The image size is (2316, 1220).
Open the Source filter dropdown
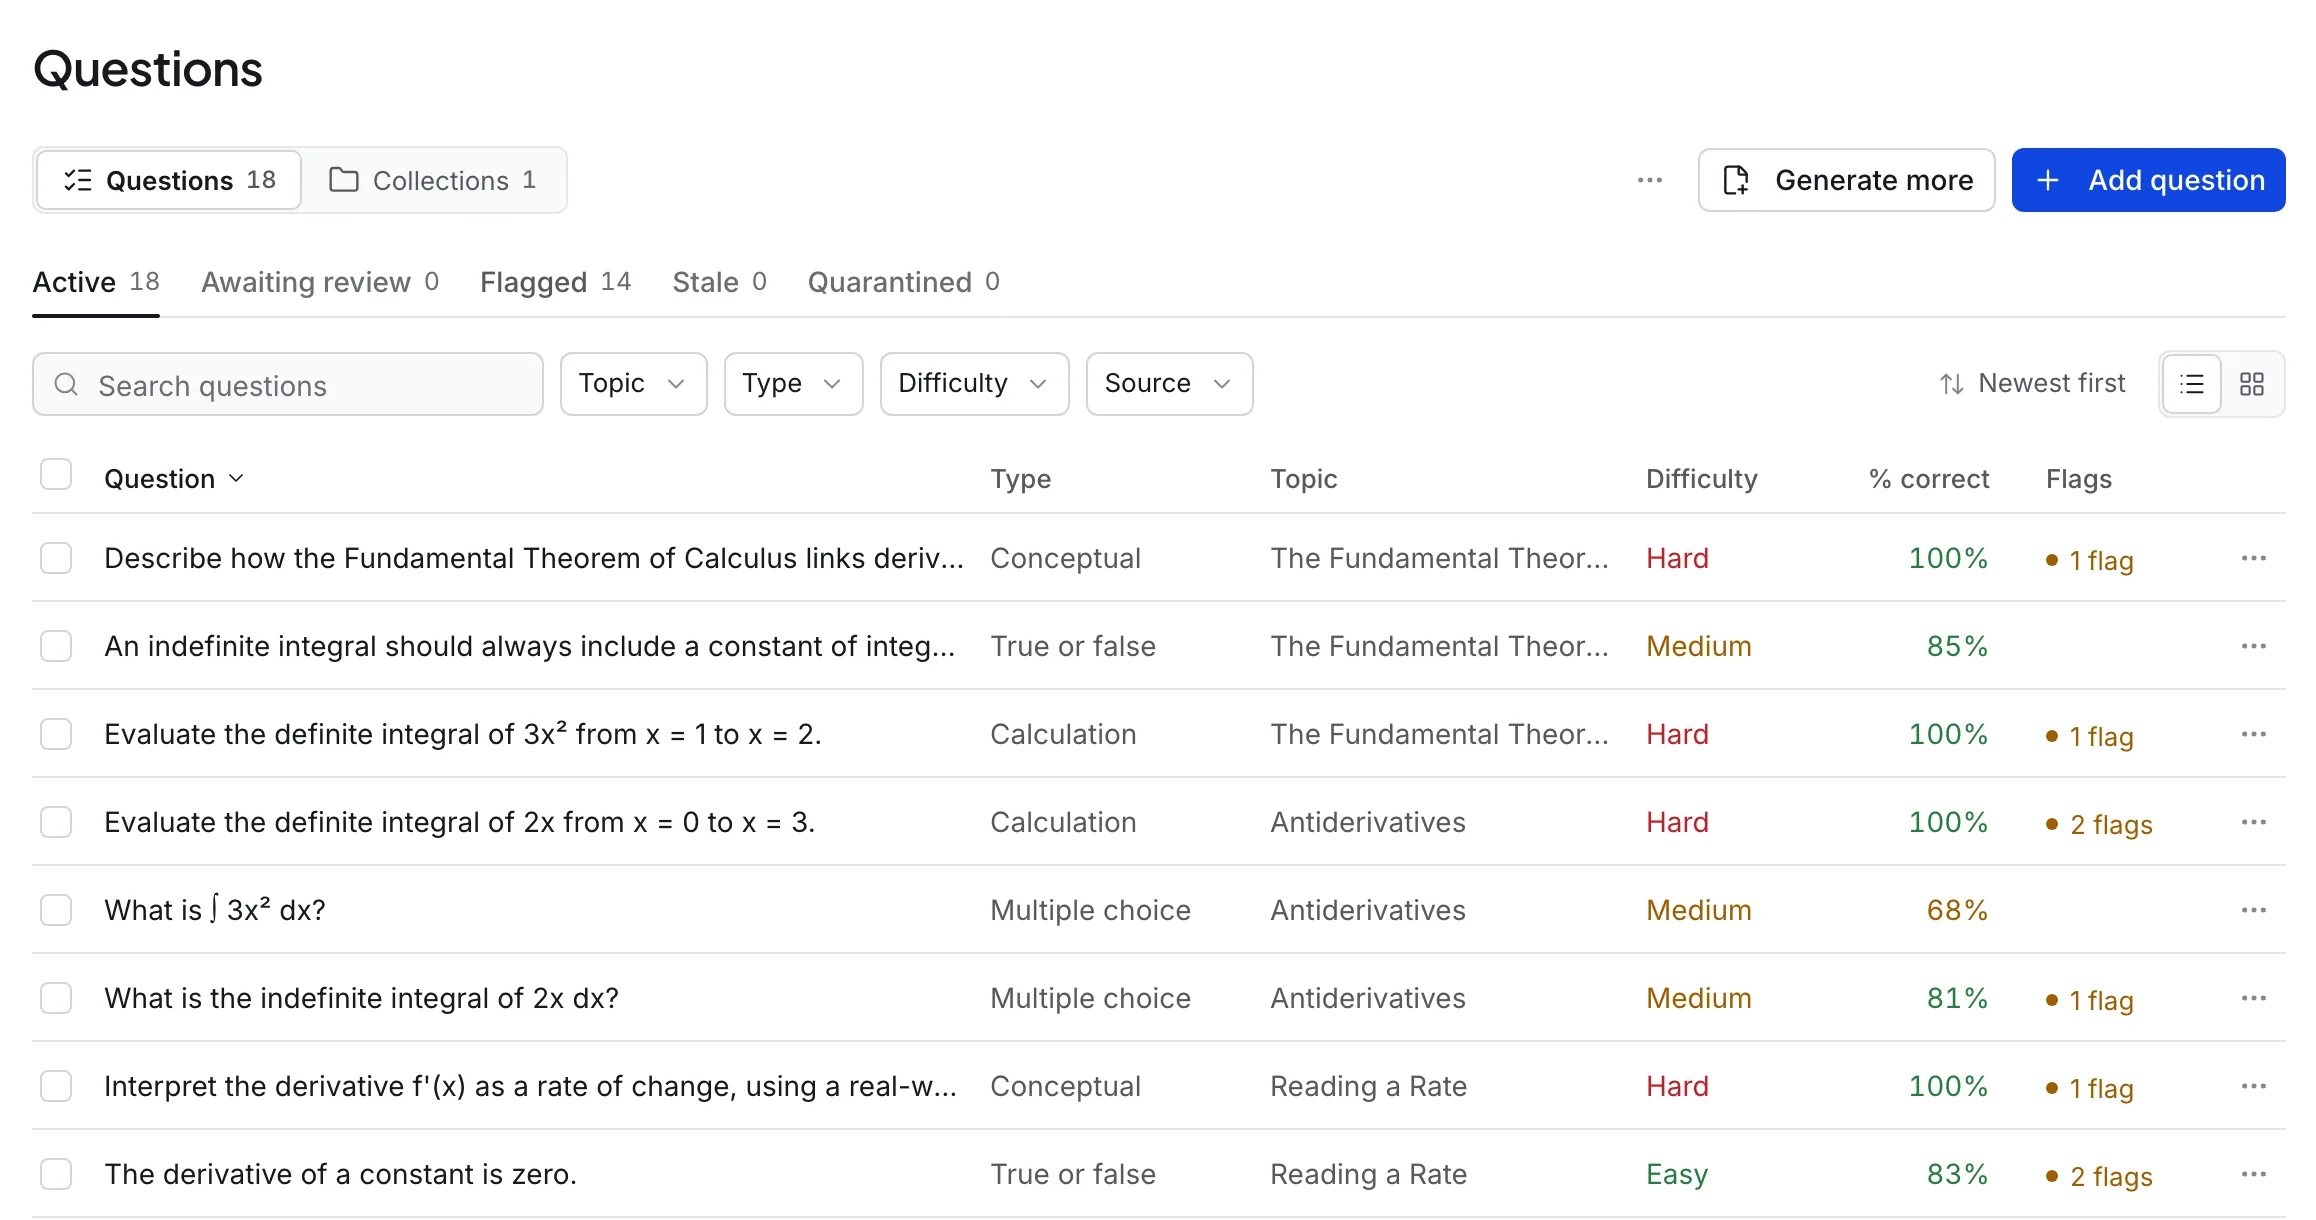(1169, 384)
